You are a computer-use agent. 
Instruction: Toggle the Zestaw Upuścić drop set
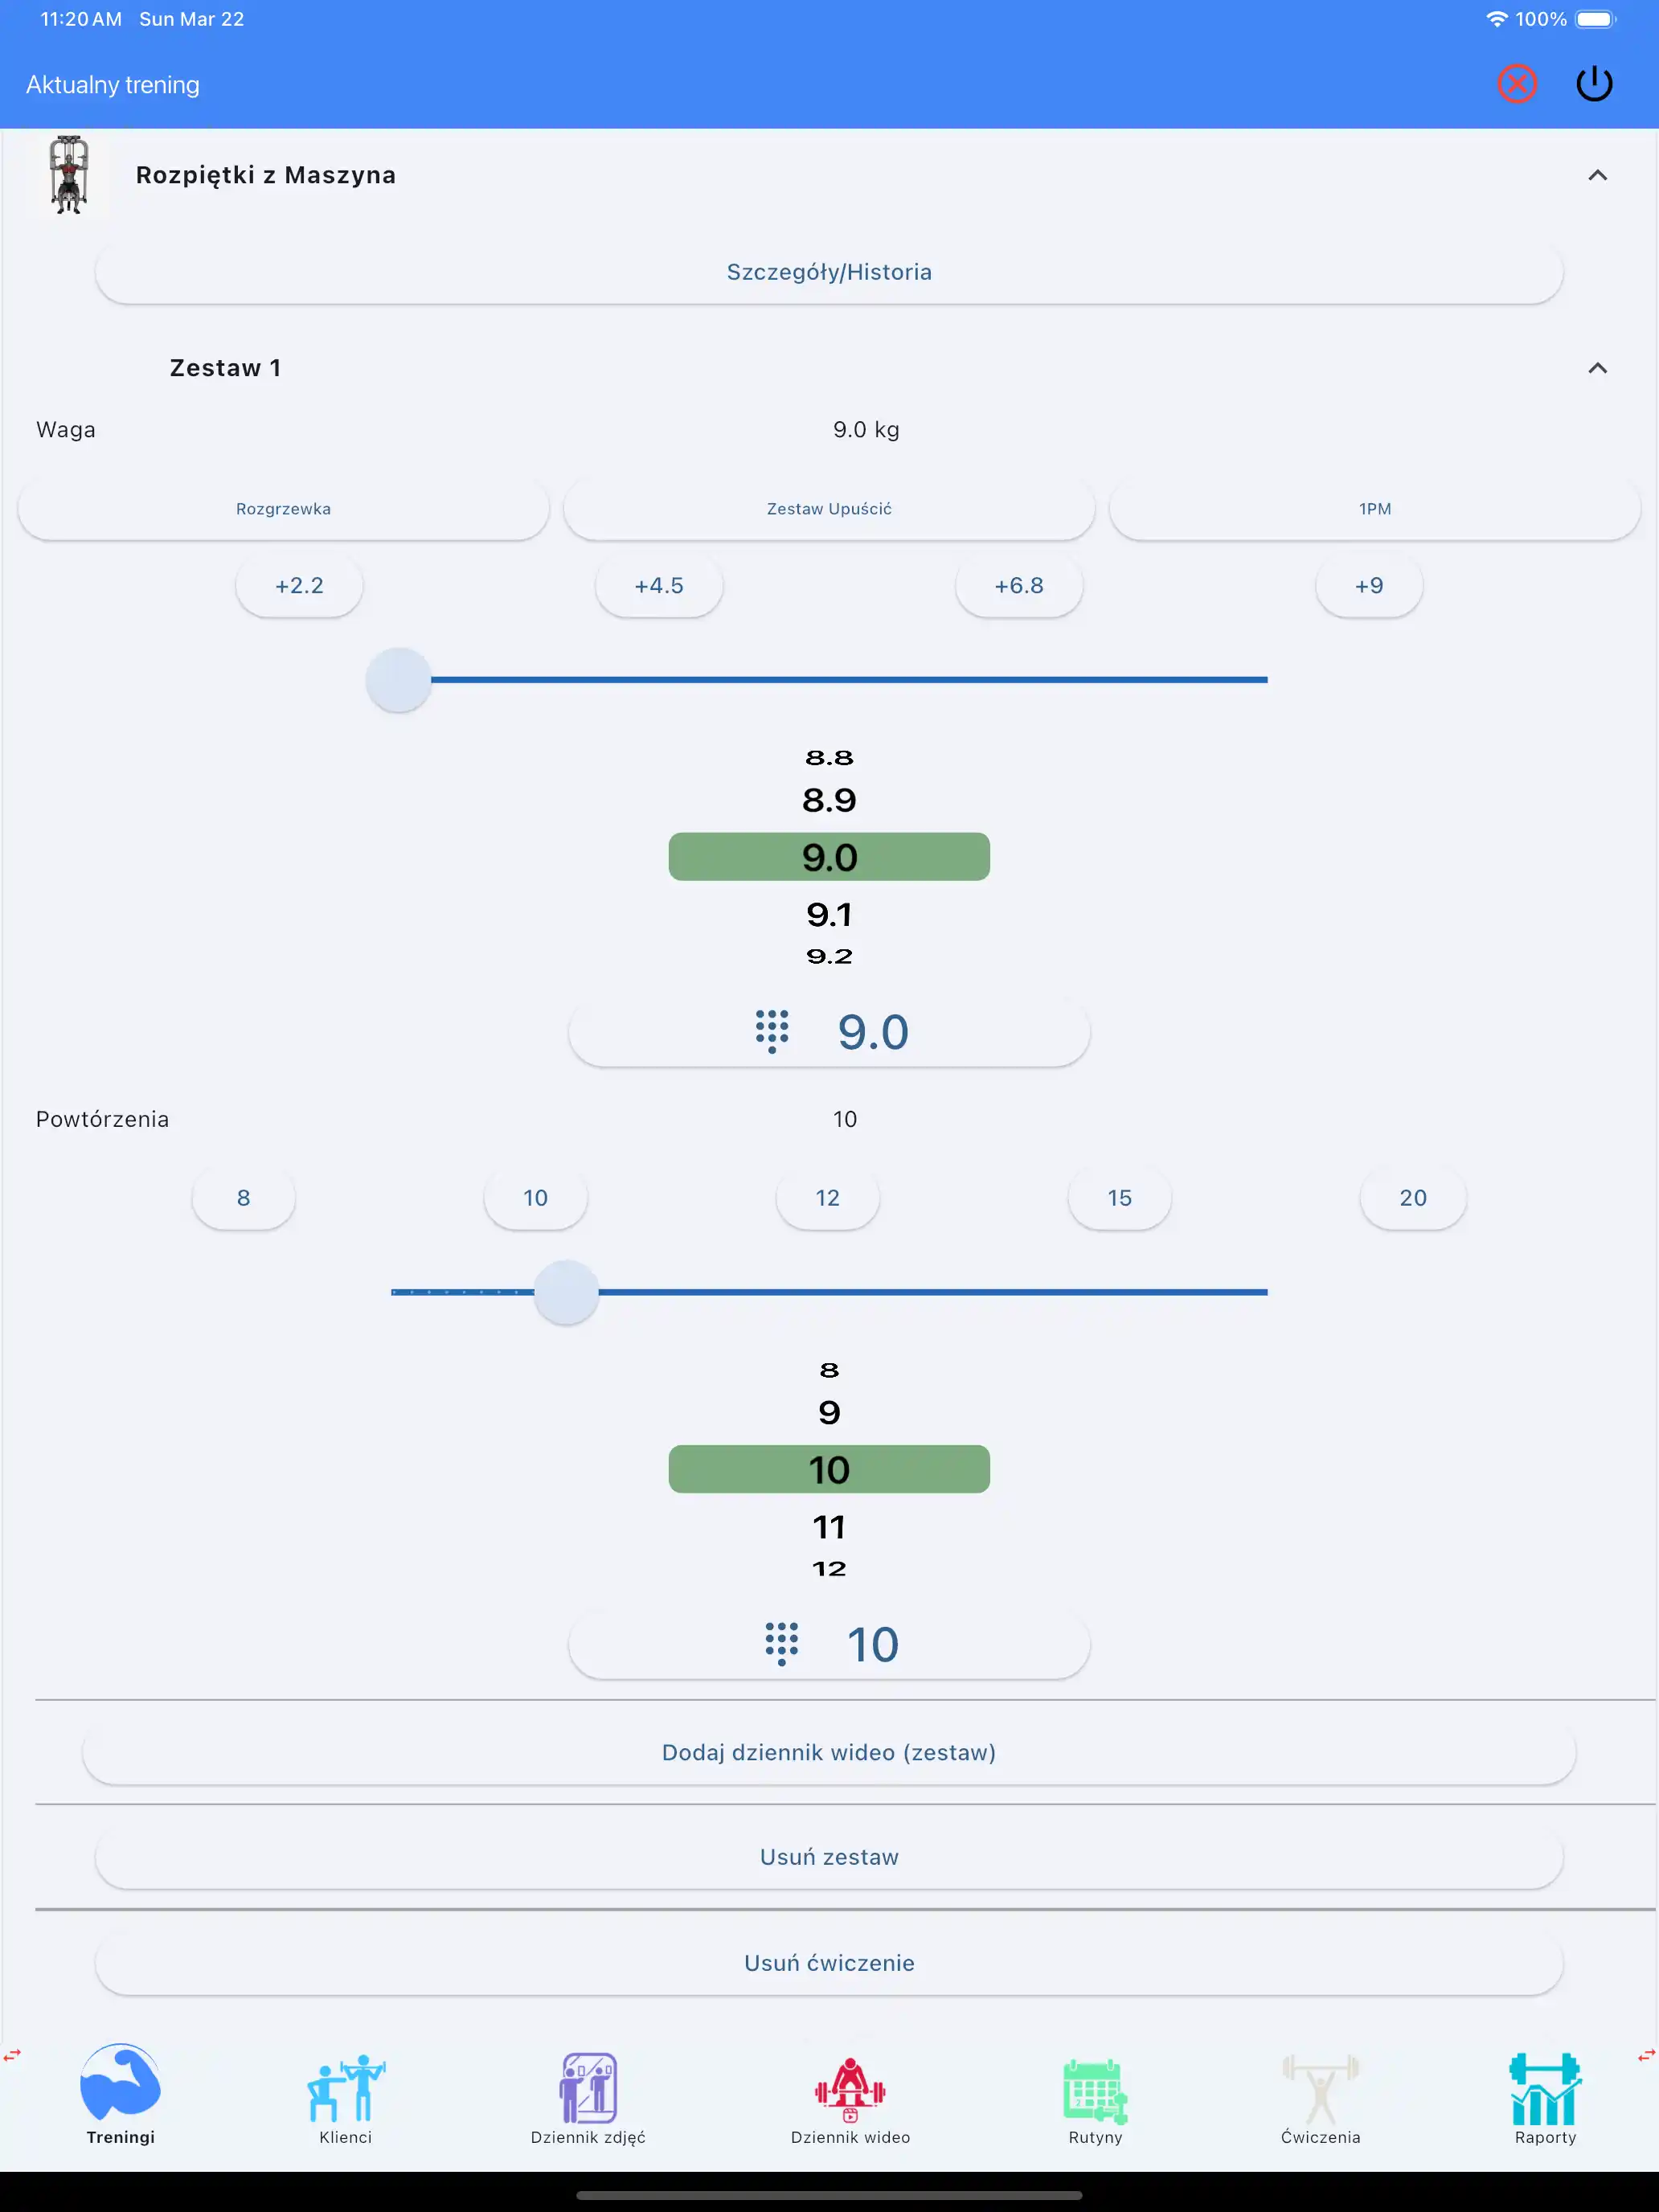tap(829, 509)
